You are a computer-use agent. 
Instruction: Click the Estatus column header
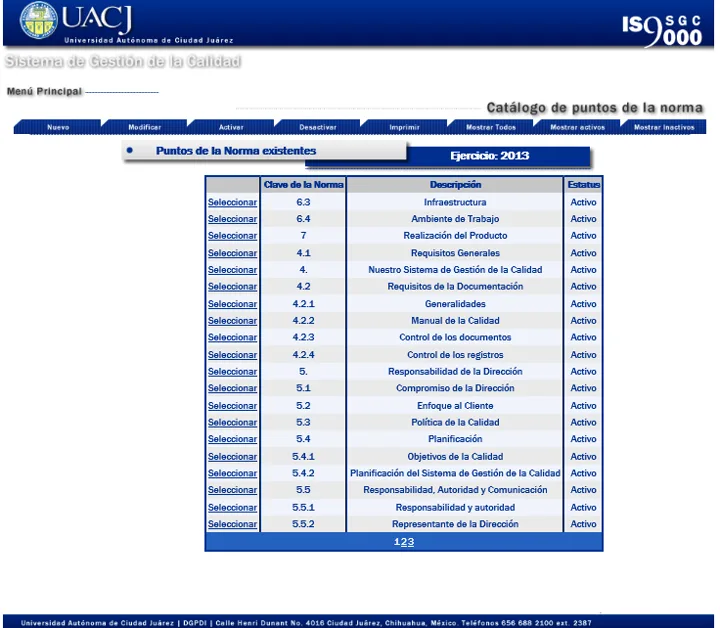[x=584, y=185]
